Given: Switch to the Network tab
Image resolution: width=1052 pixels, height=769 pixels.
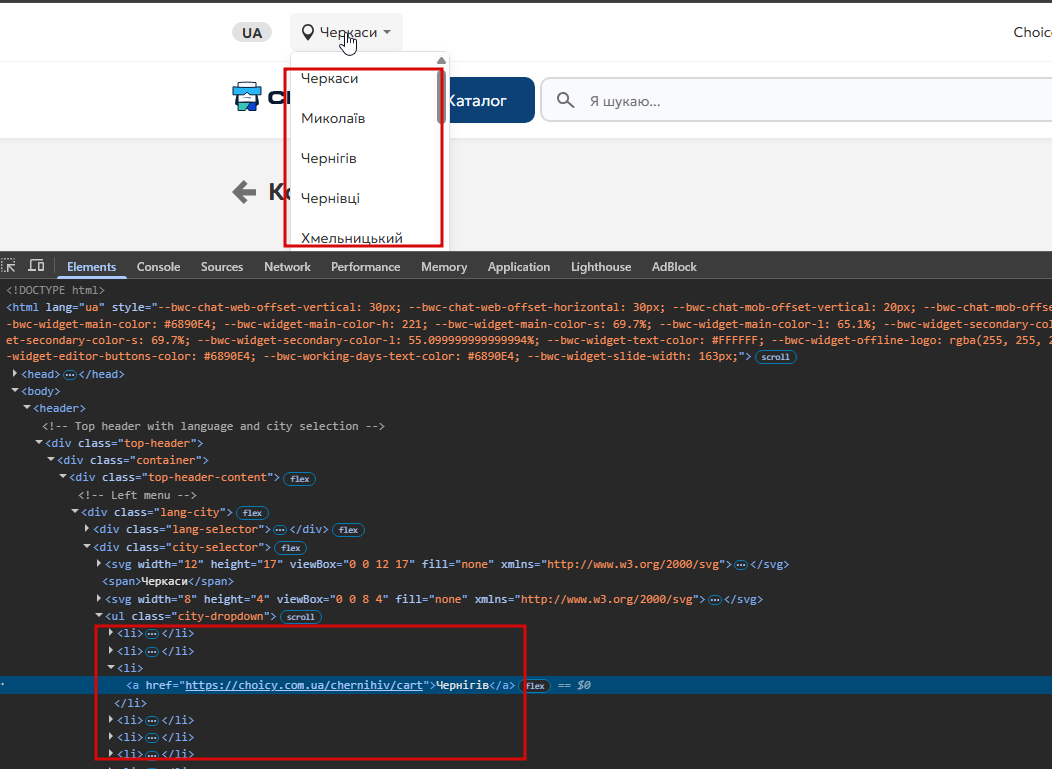Looking at the screenshot, I should point(287,266).
